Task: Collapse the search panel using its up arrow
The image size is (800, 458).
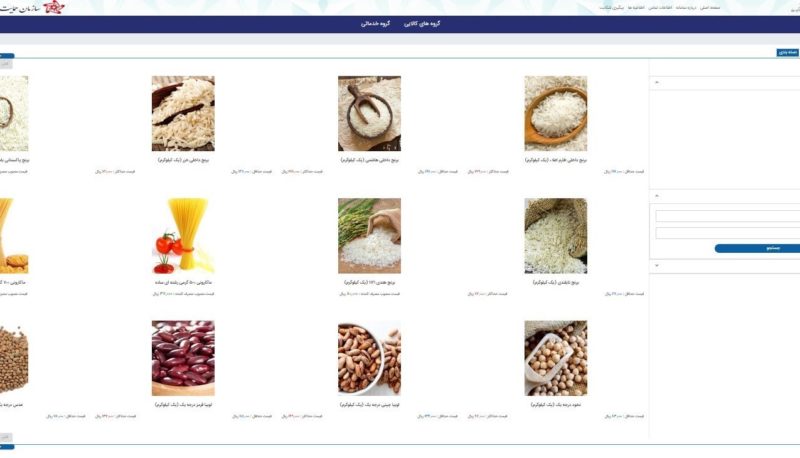Action: point(657,196)
